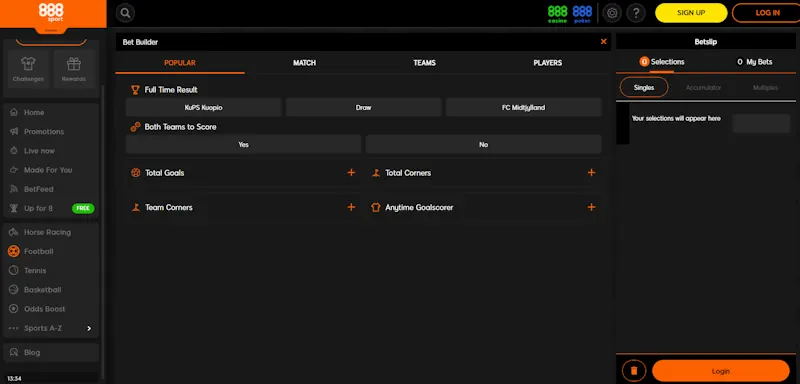The image size is (800, 384).
Task: Click the Promotions megaphone icon
Action: coord(14,132)
